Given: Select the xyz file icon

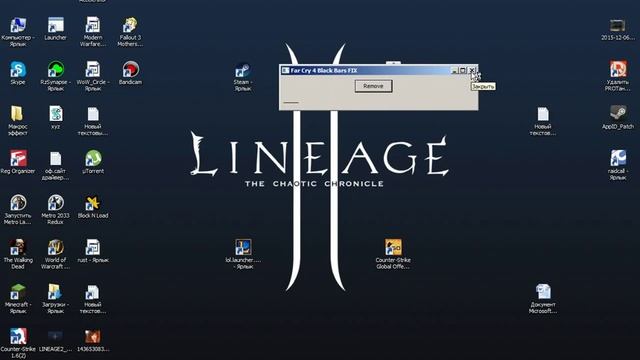Looking at the screenshot, I should pos(56,114).
